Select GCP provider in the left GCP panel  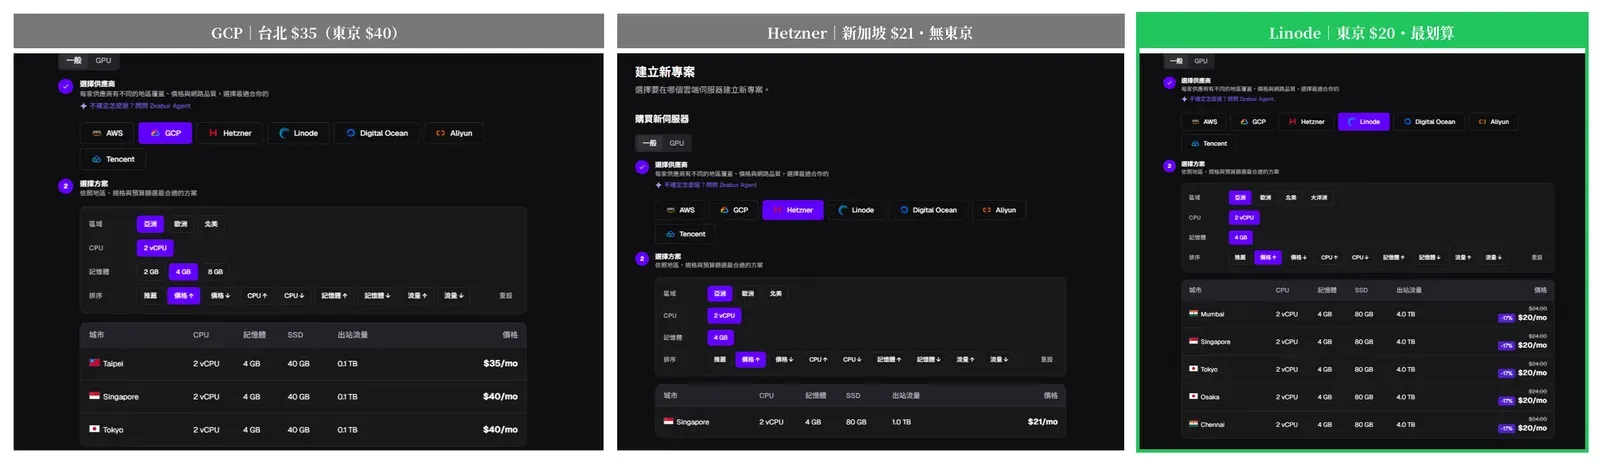coord(165,133)
